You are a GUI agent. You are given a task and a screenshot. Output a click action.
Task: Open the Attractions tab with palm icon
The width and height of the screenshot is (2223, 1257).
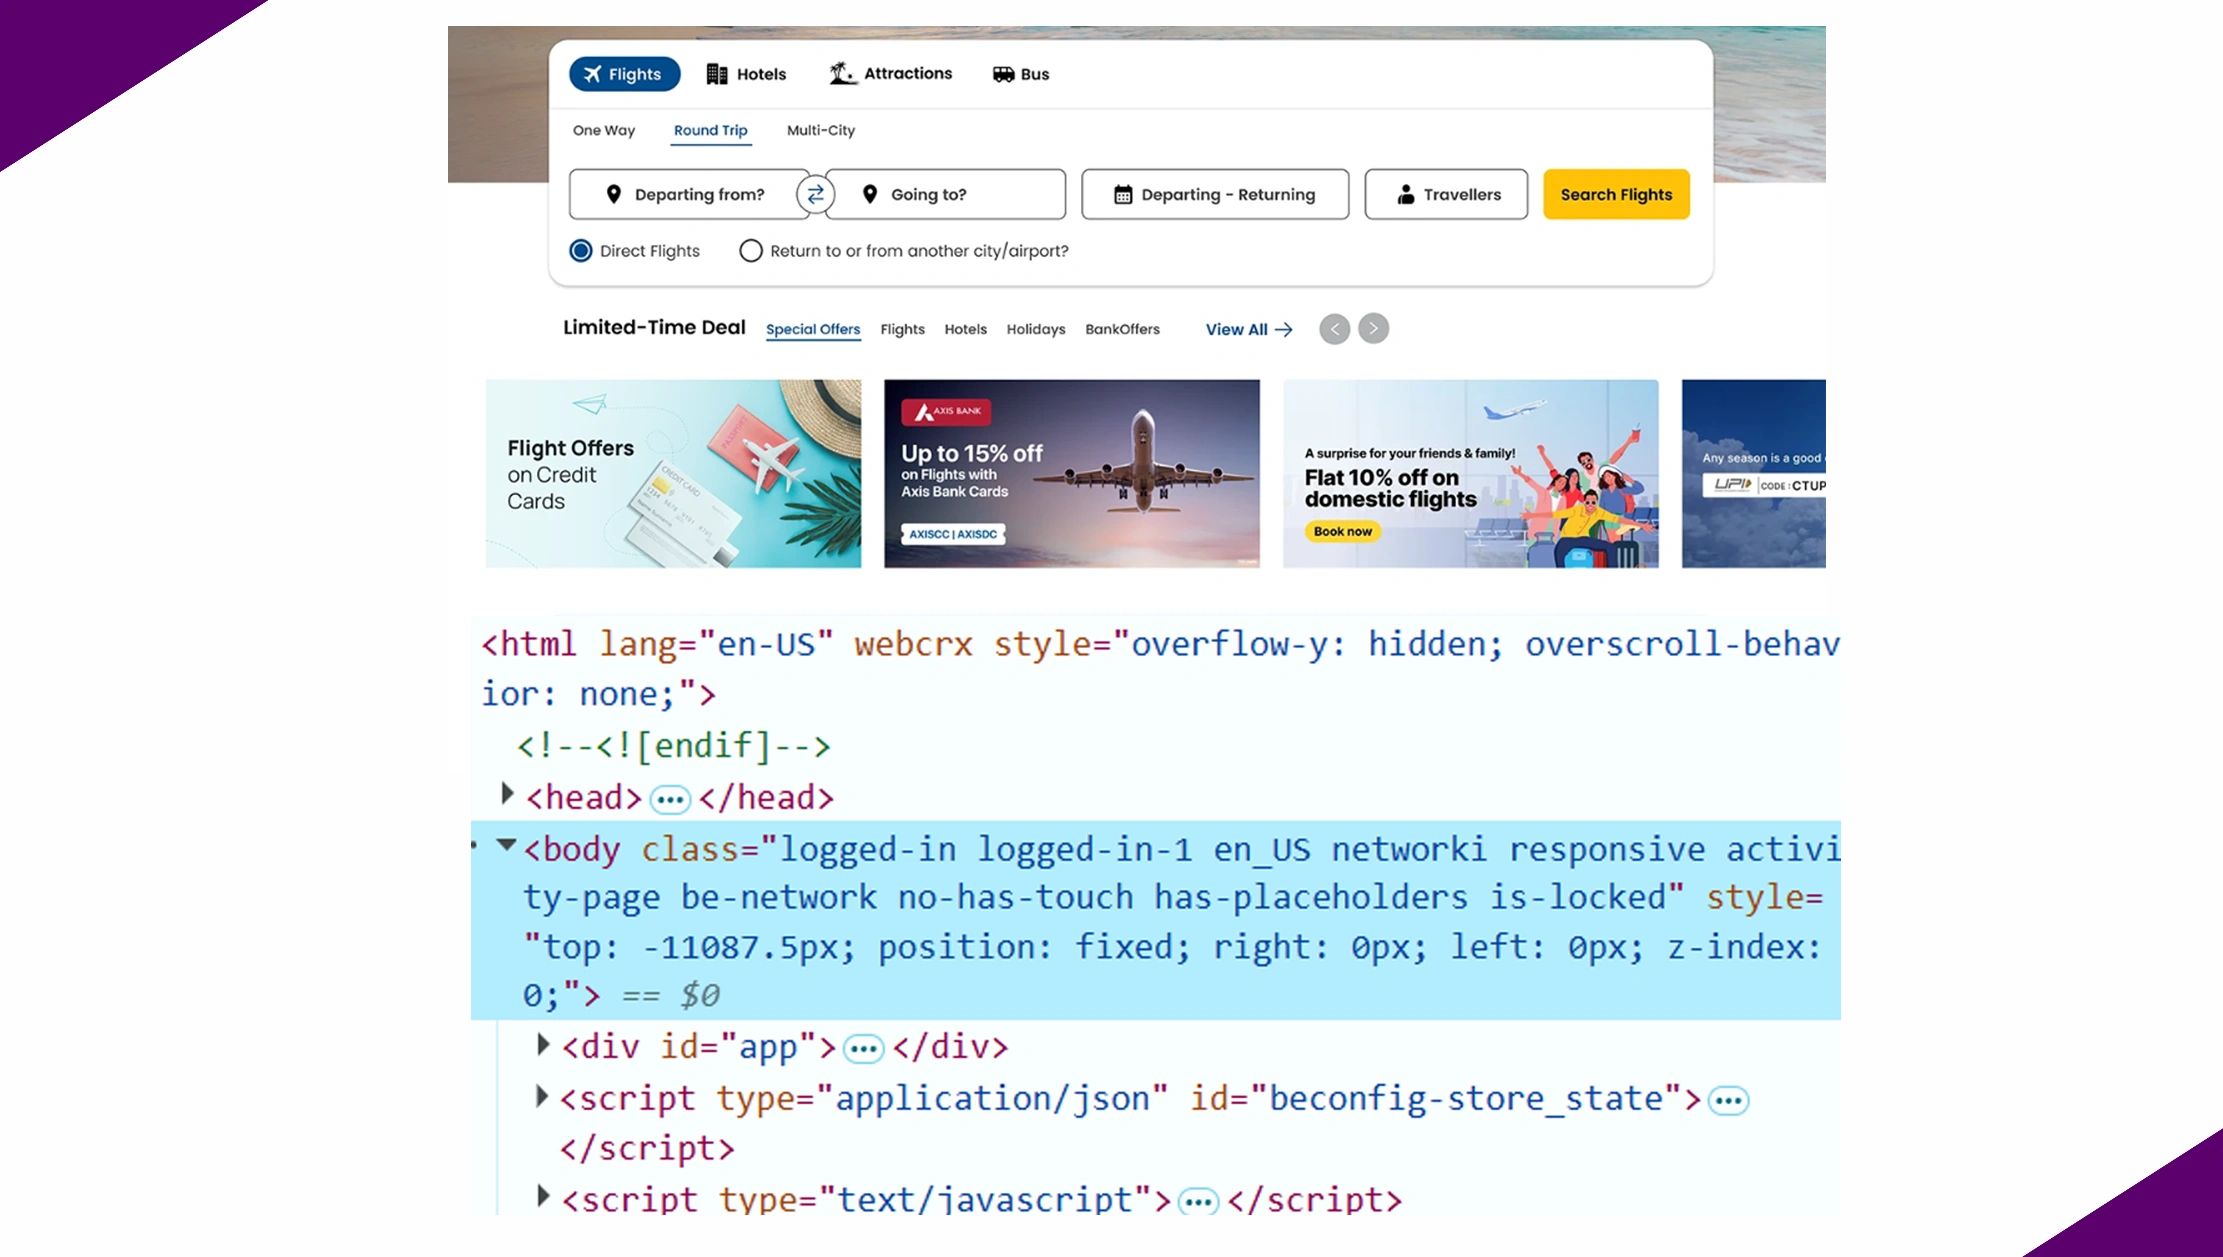click(890, 74)
